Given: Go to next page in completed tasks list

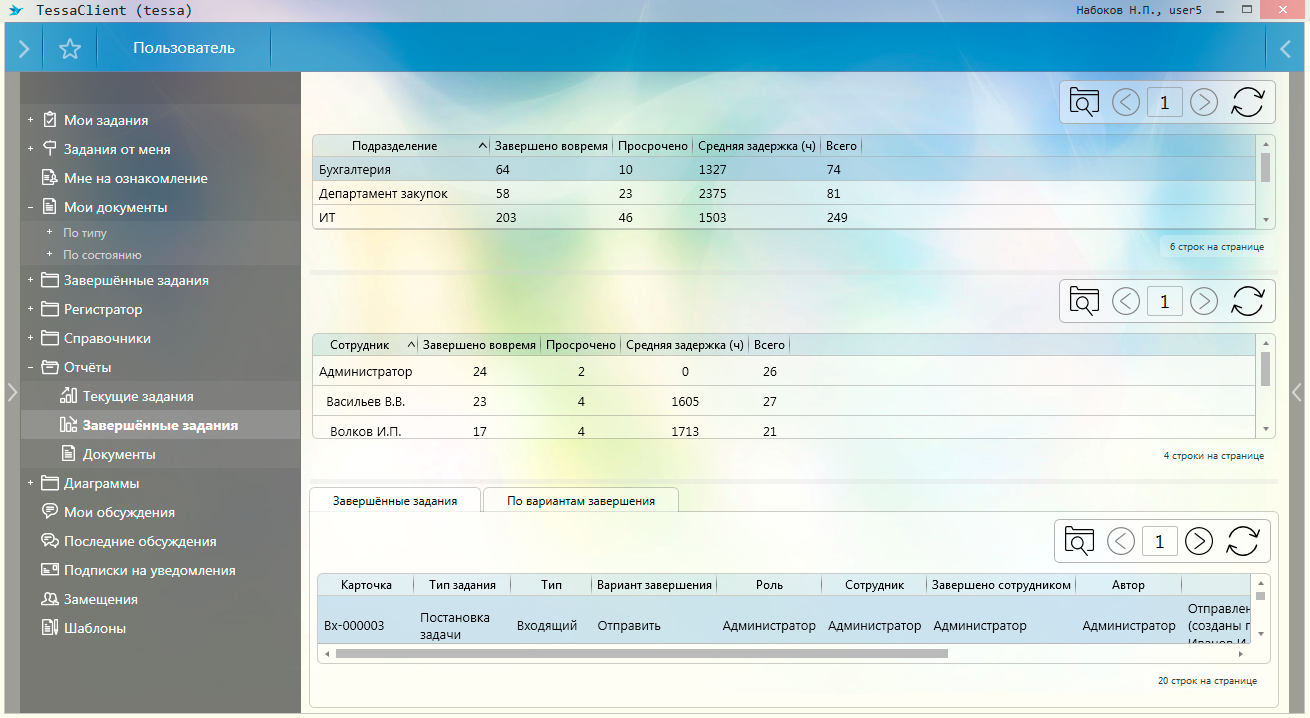Looking at the screenshot, I should click(1198, 541).
